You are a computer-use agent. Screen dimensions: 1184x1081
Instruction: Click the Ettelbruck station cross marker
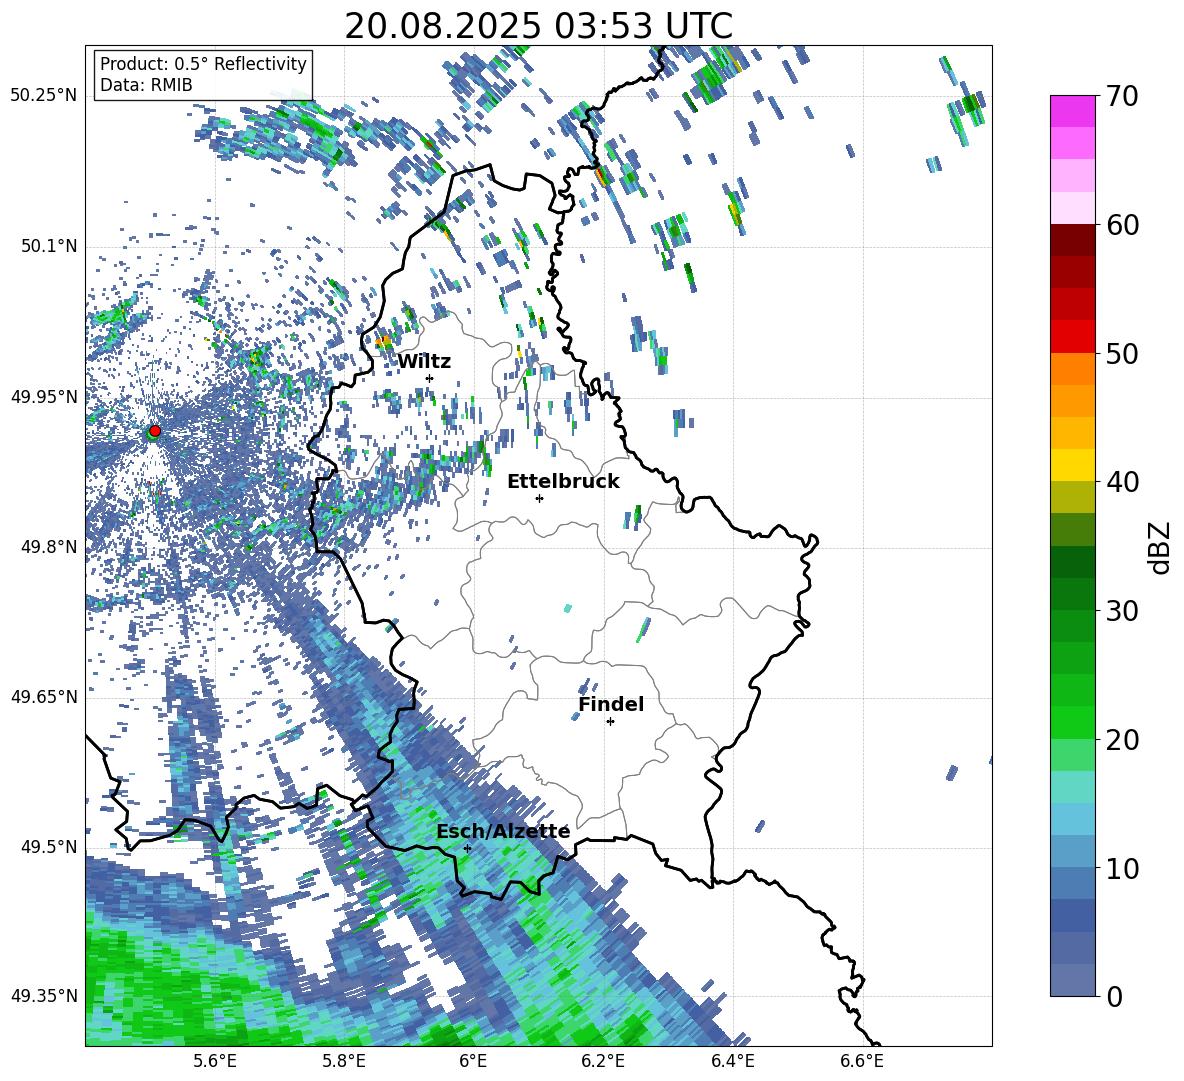(x=539, y=498)
